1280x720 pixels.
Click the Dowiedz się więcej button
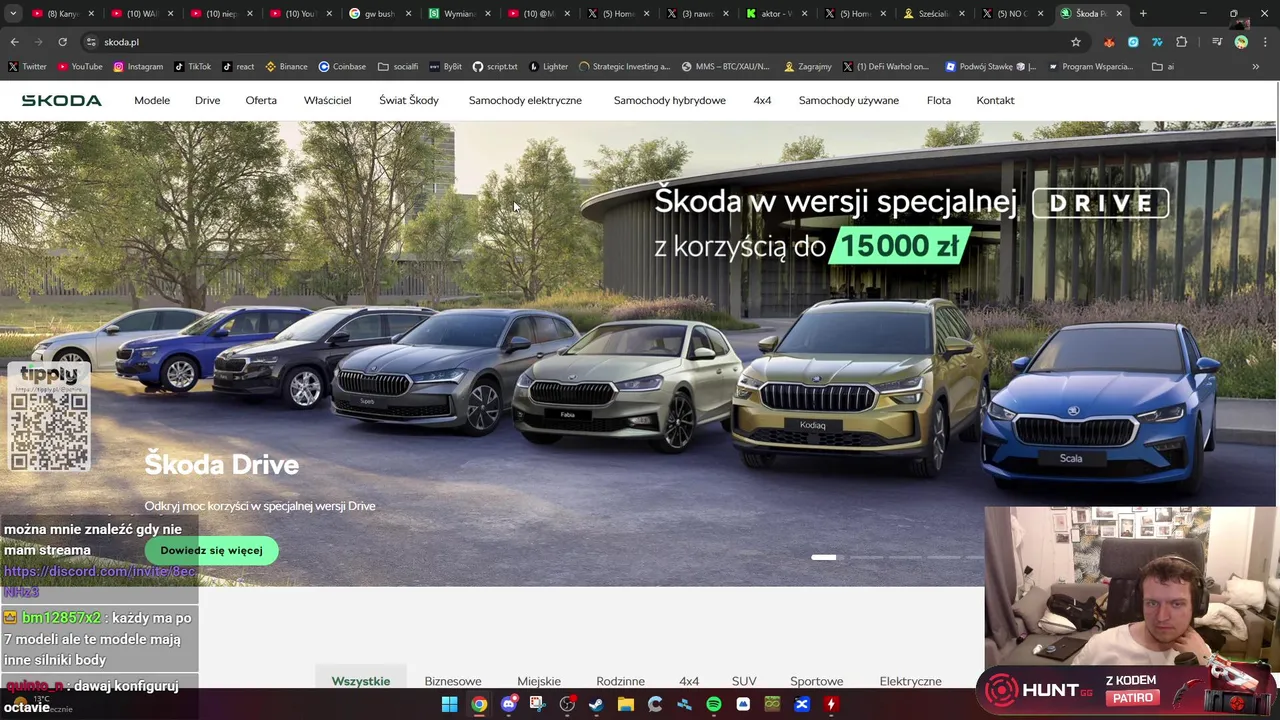pyautogui.click(x=211, y=550)
